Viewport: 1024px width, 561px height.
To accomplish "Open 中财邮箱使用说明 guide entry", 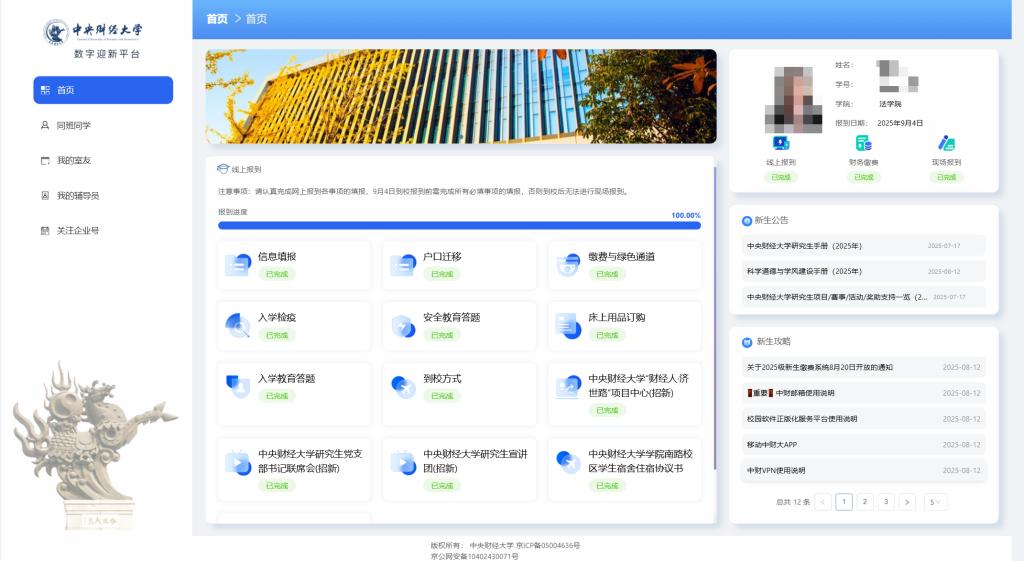I will coord(863,393).
